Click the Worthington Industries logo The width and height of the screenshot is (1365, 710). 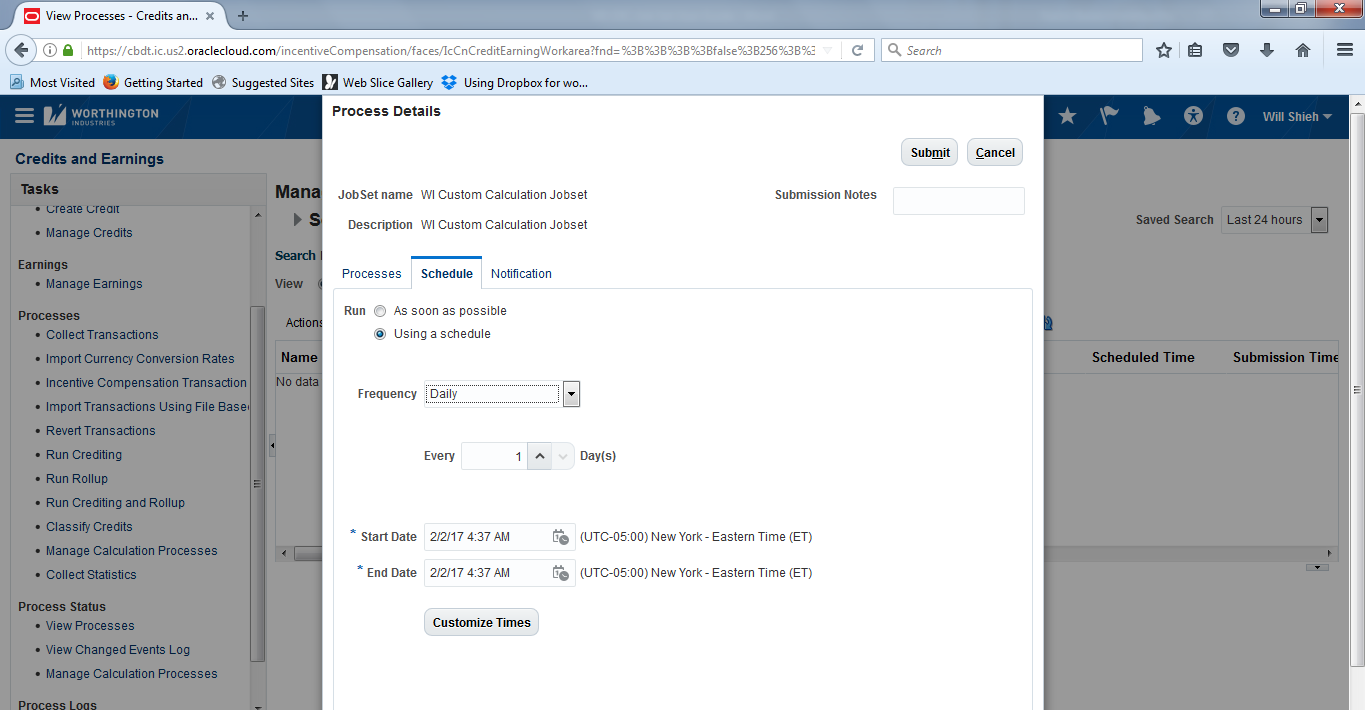(x=101, y=116)
